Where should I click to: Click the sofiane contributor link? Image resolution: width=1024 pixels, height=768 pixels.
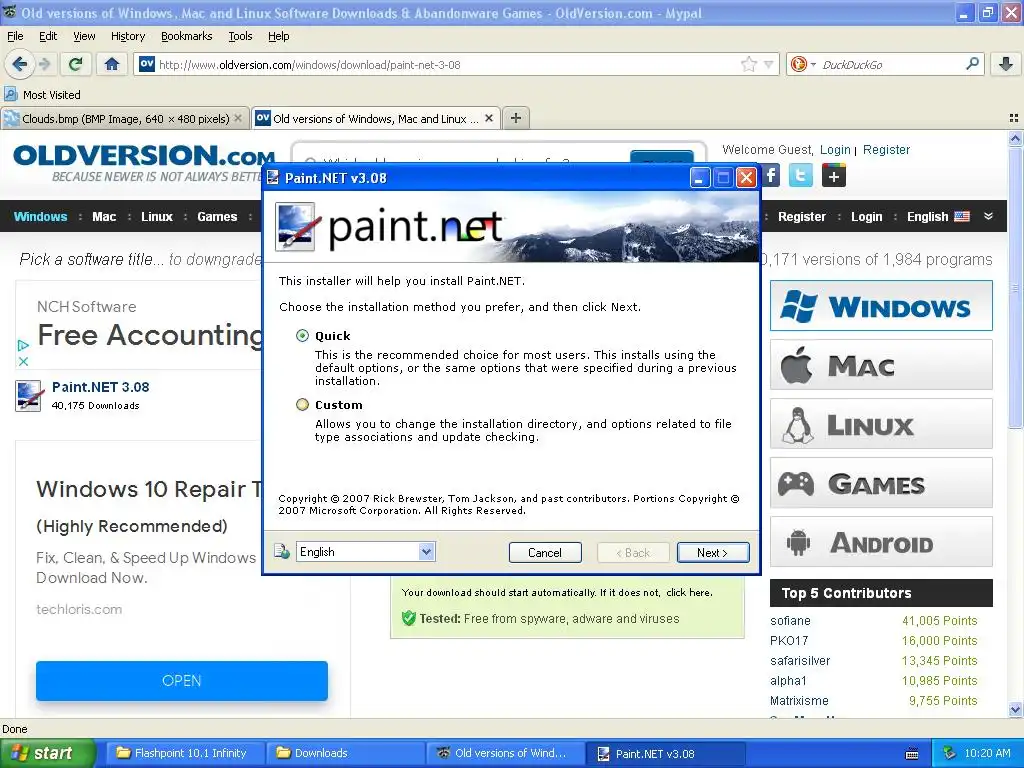point(790,620)
